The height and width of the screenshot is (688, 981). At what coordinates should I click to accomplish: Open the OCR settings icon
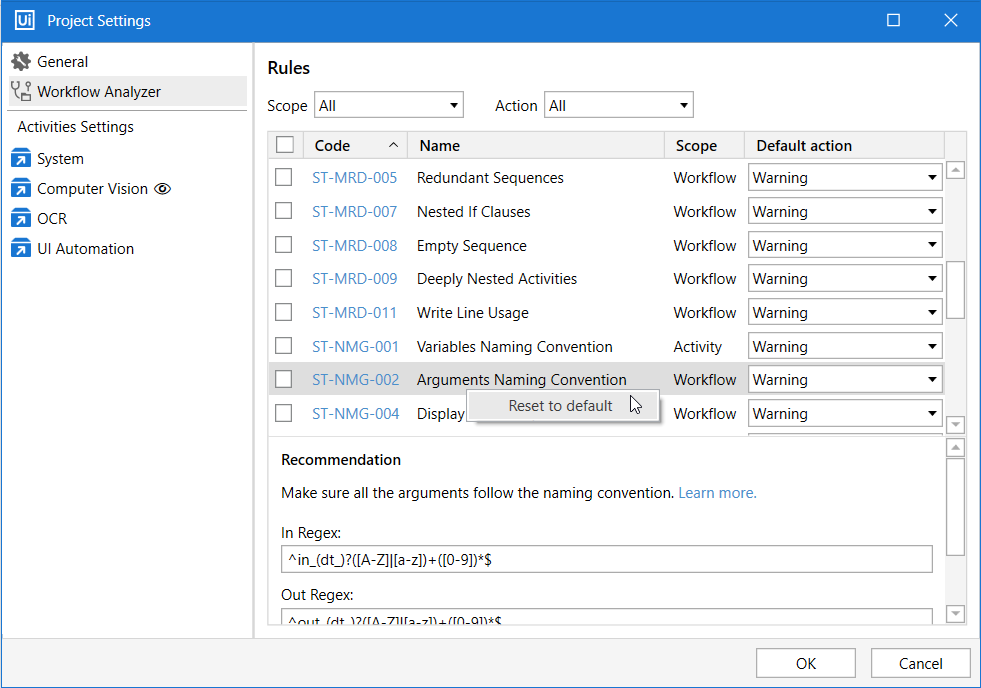[x=21, y=219]
